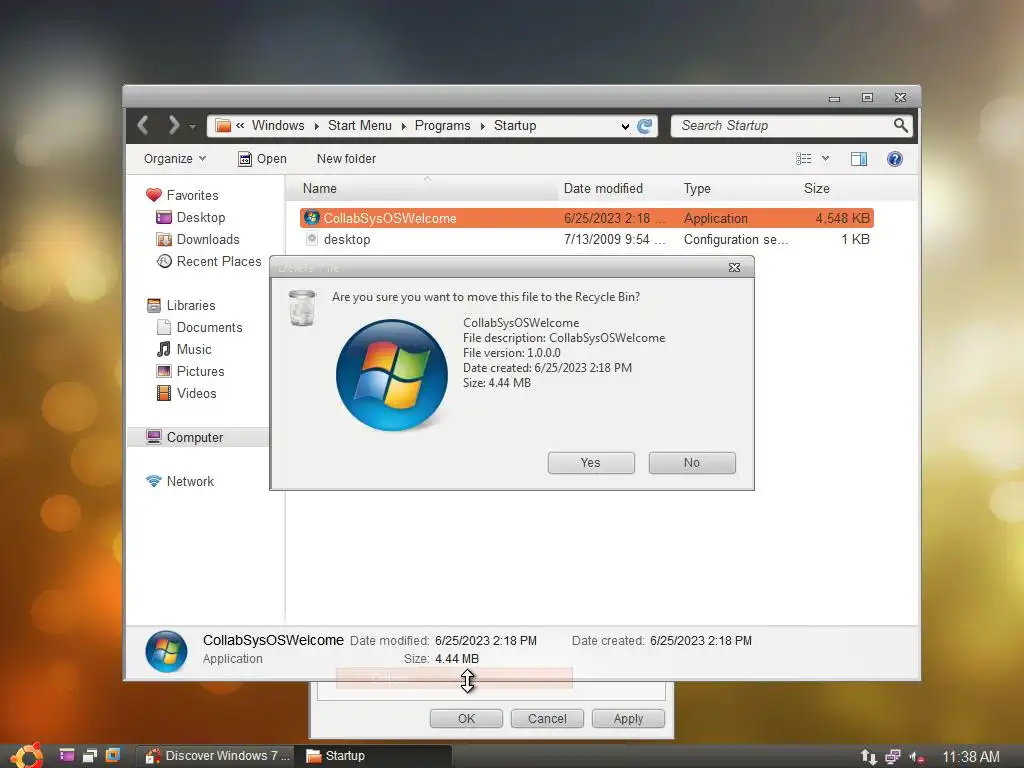Viewport: 1024px width, 768px height.
Task: Select the Startup breadcrumb segment
Action: coord(515,125)
